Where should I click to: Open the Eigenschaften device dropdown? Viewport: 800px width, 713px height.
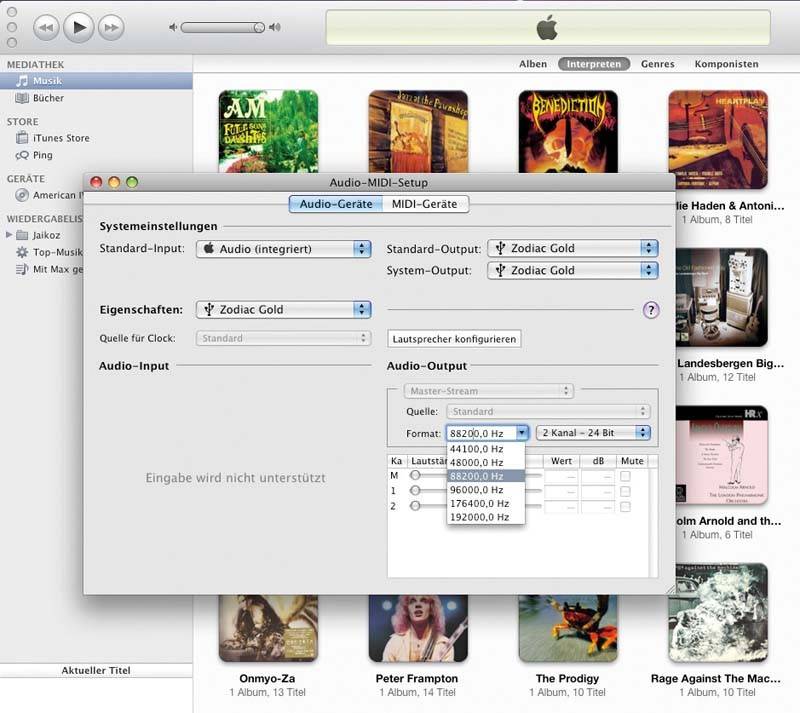coord(284,309)
